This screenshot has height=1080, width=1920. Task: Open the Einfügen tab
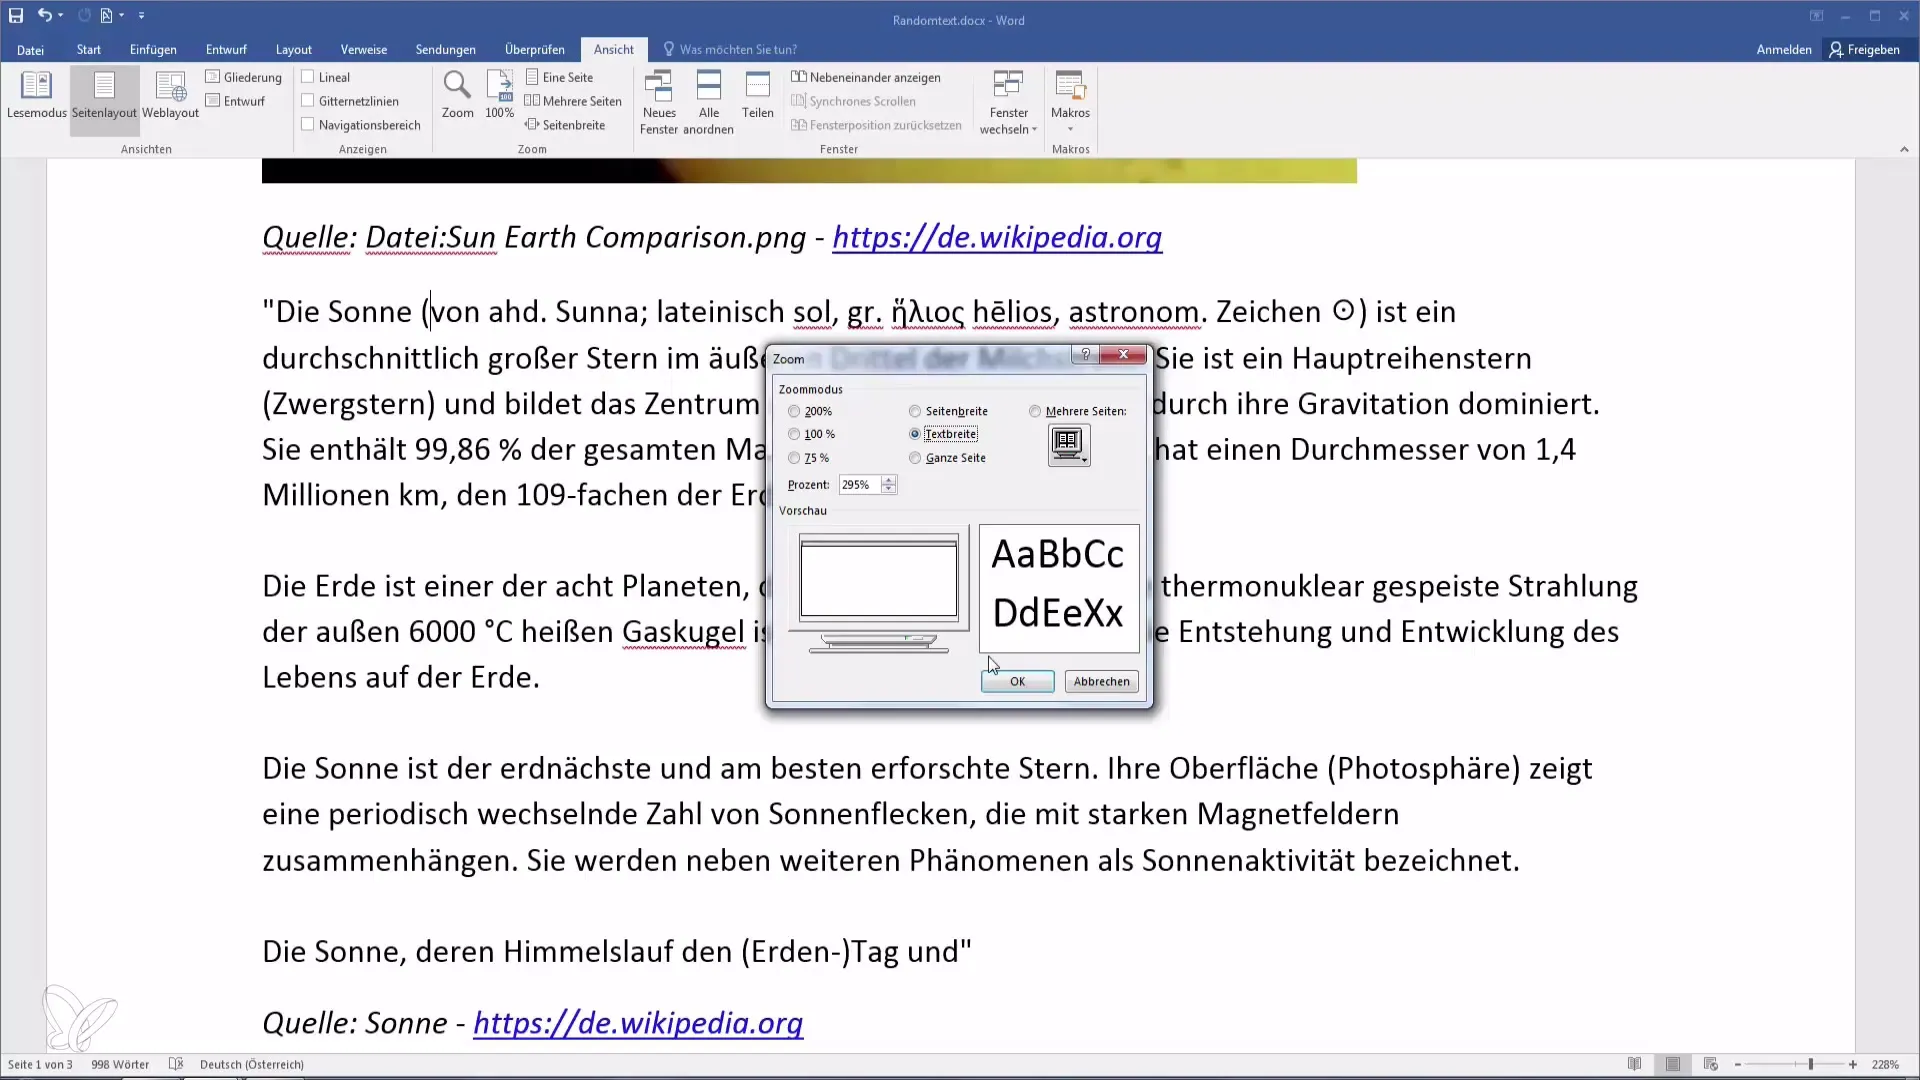pos(153,49)
